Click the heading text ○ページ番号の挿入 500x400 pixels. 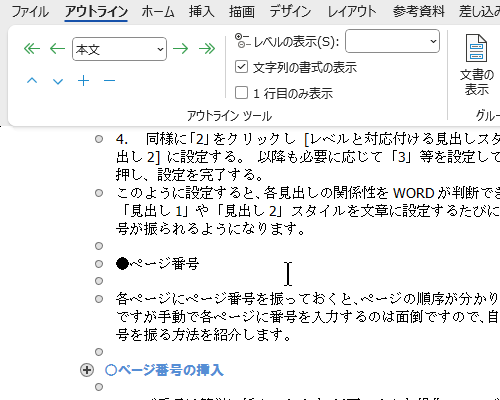click(164, 370)
